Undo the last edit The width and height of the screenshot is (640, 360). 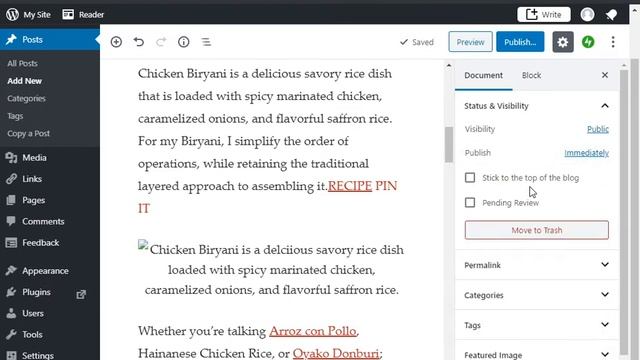coord(139,42)
